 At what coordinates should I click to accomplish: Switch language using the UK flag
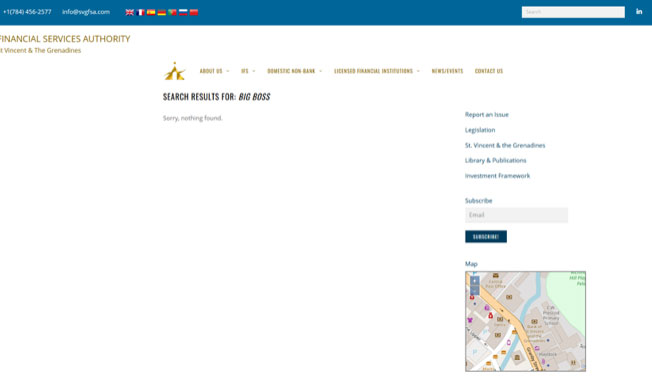[x=130, y=12]
